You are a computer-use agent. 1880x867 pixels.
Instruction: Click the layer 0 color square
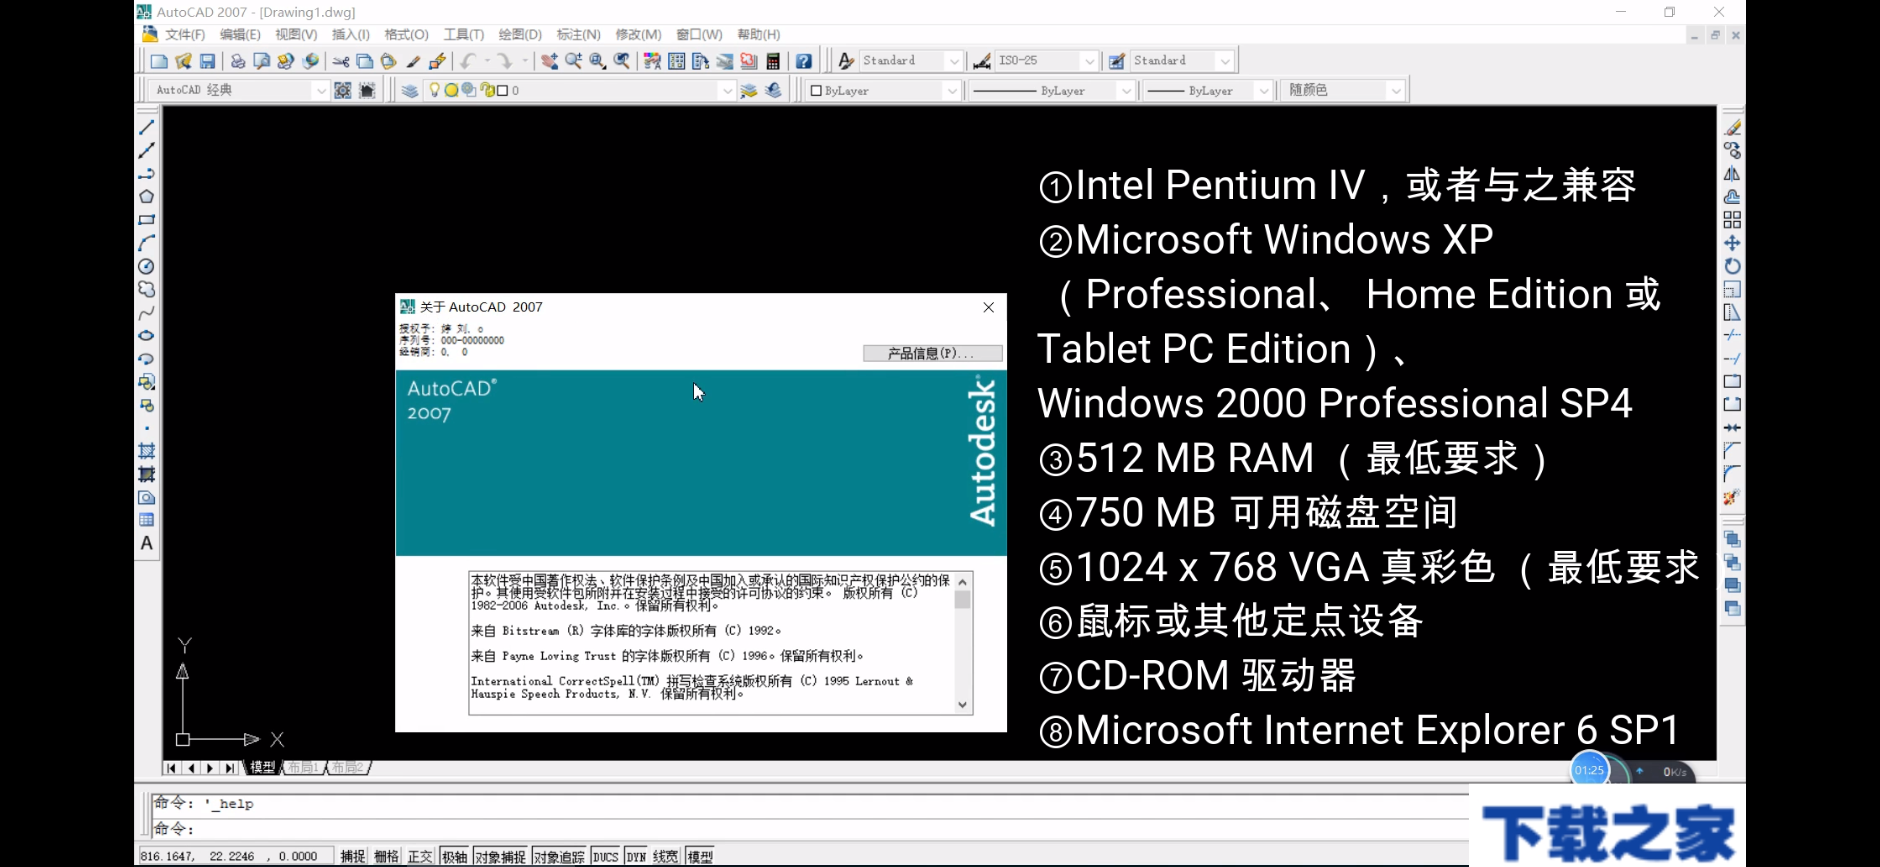click(502, 90)
